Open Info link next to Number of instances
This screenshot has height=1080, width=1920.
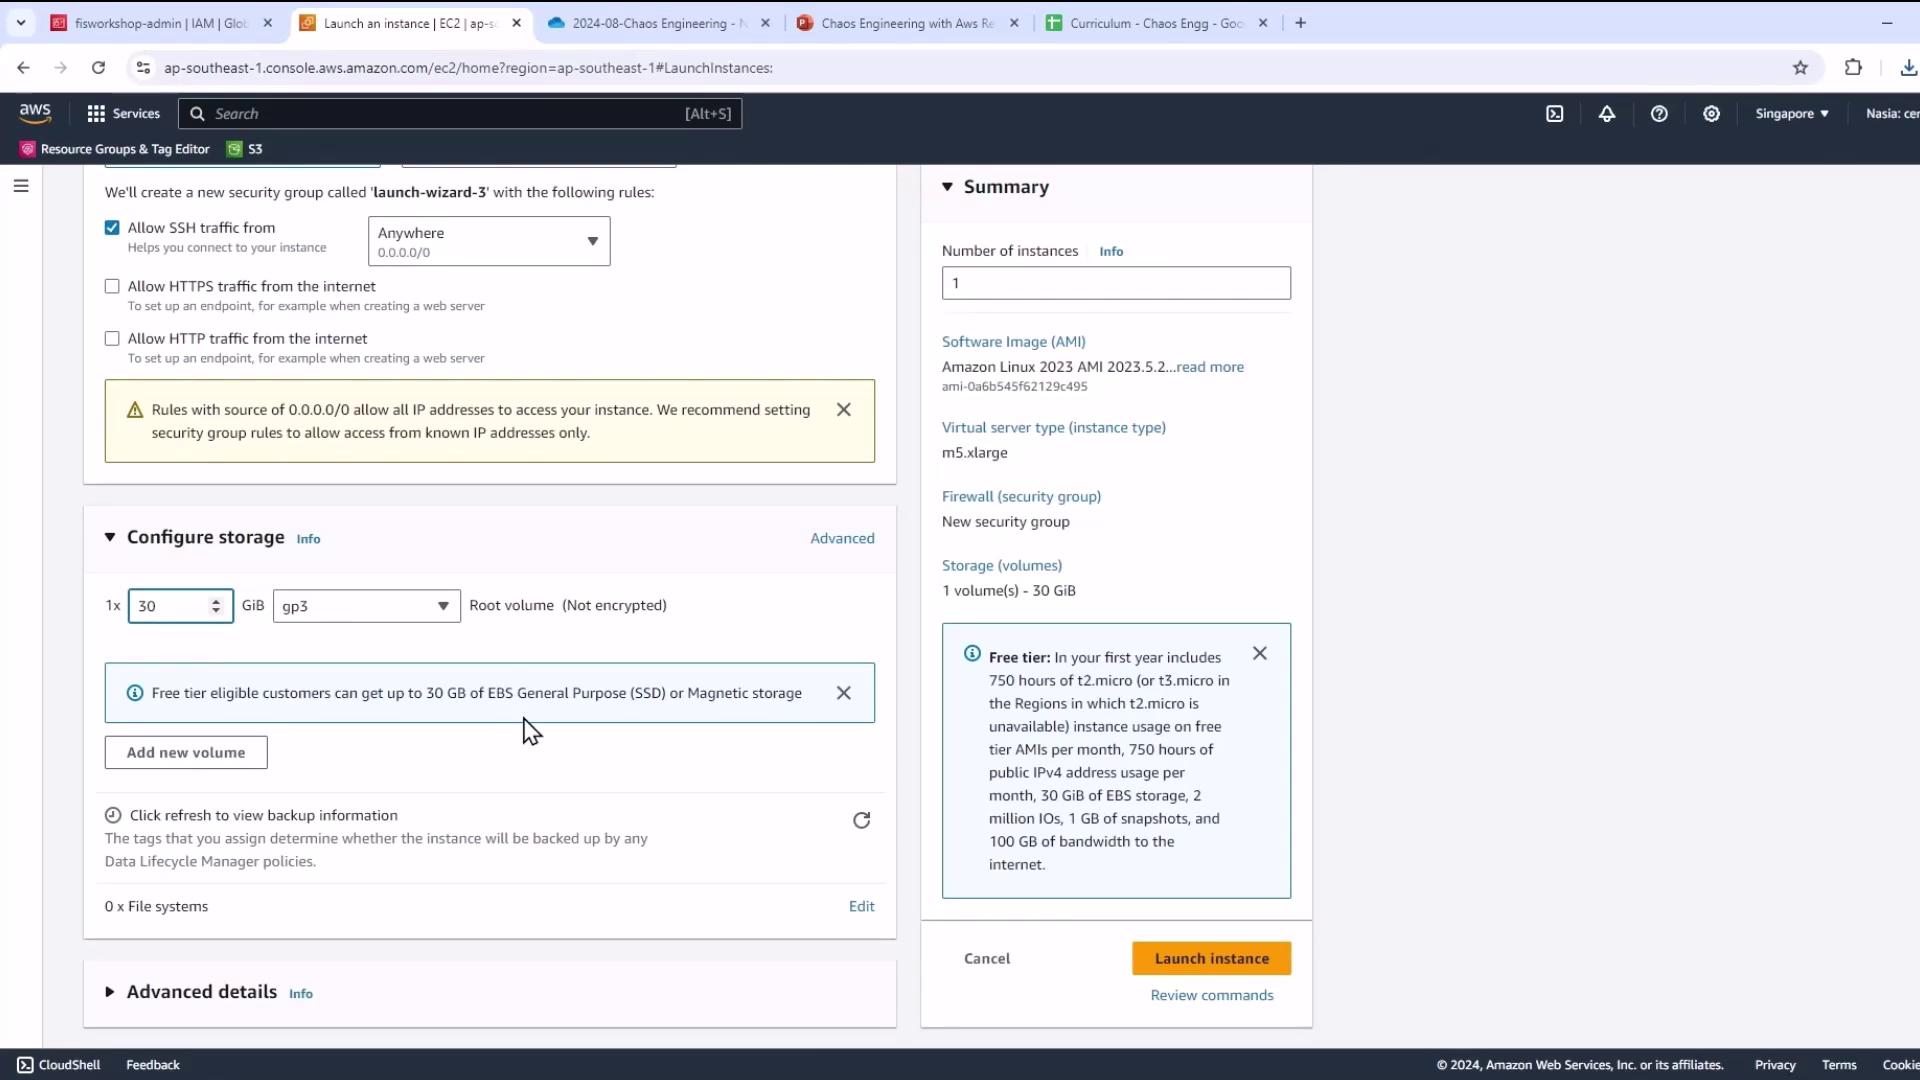[x=1111, y=252]
